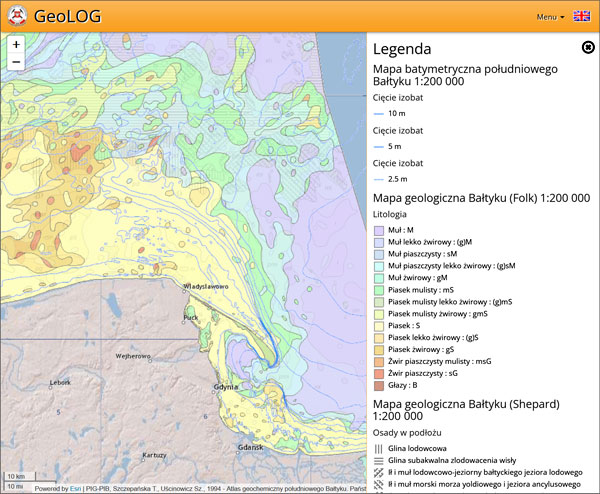
Task: Click the Glina lodowcowa hatch symbol
Action: point(378,448)
